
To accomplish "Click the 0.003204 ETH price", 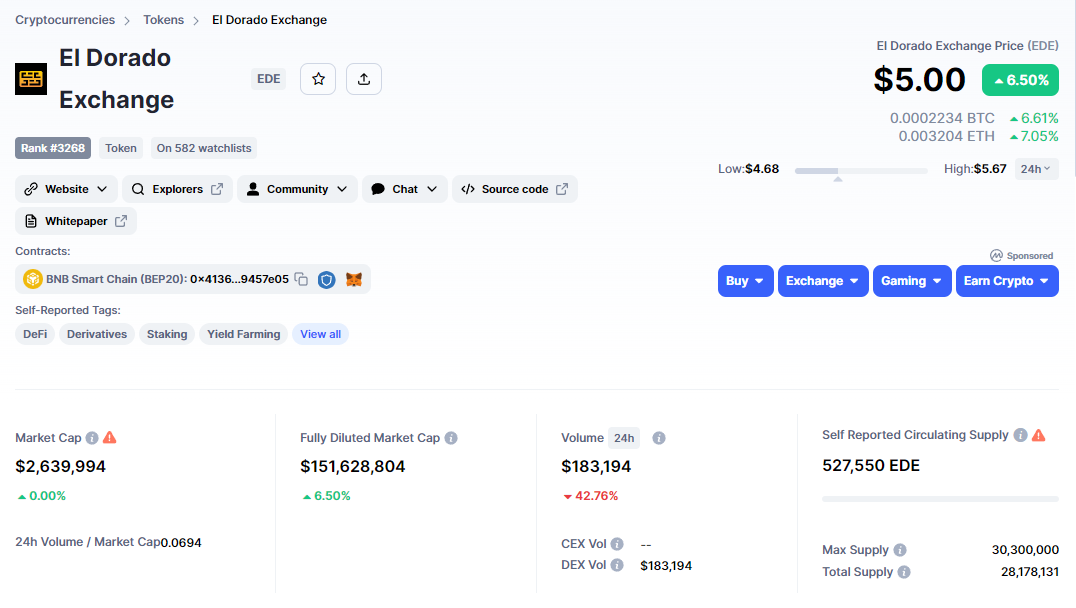I will (x=946, y=136).
